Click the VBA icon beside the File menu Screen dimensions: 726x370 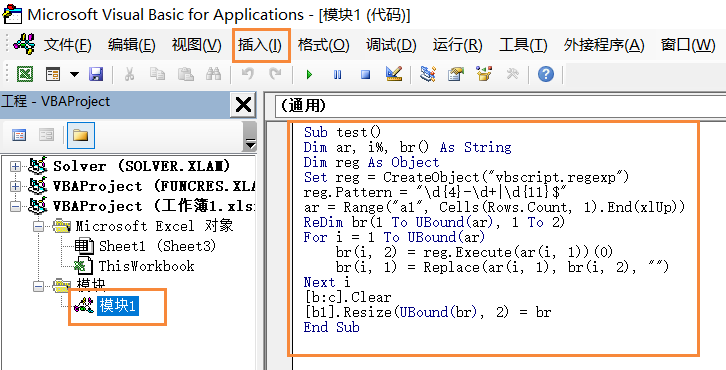(24, 44)
